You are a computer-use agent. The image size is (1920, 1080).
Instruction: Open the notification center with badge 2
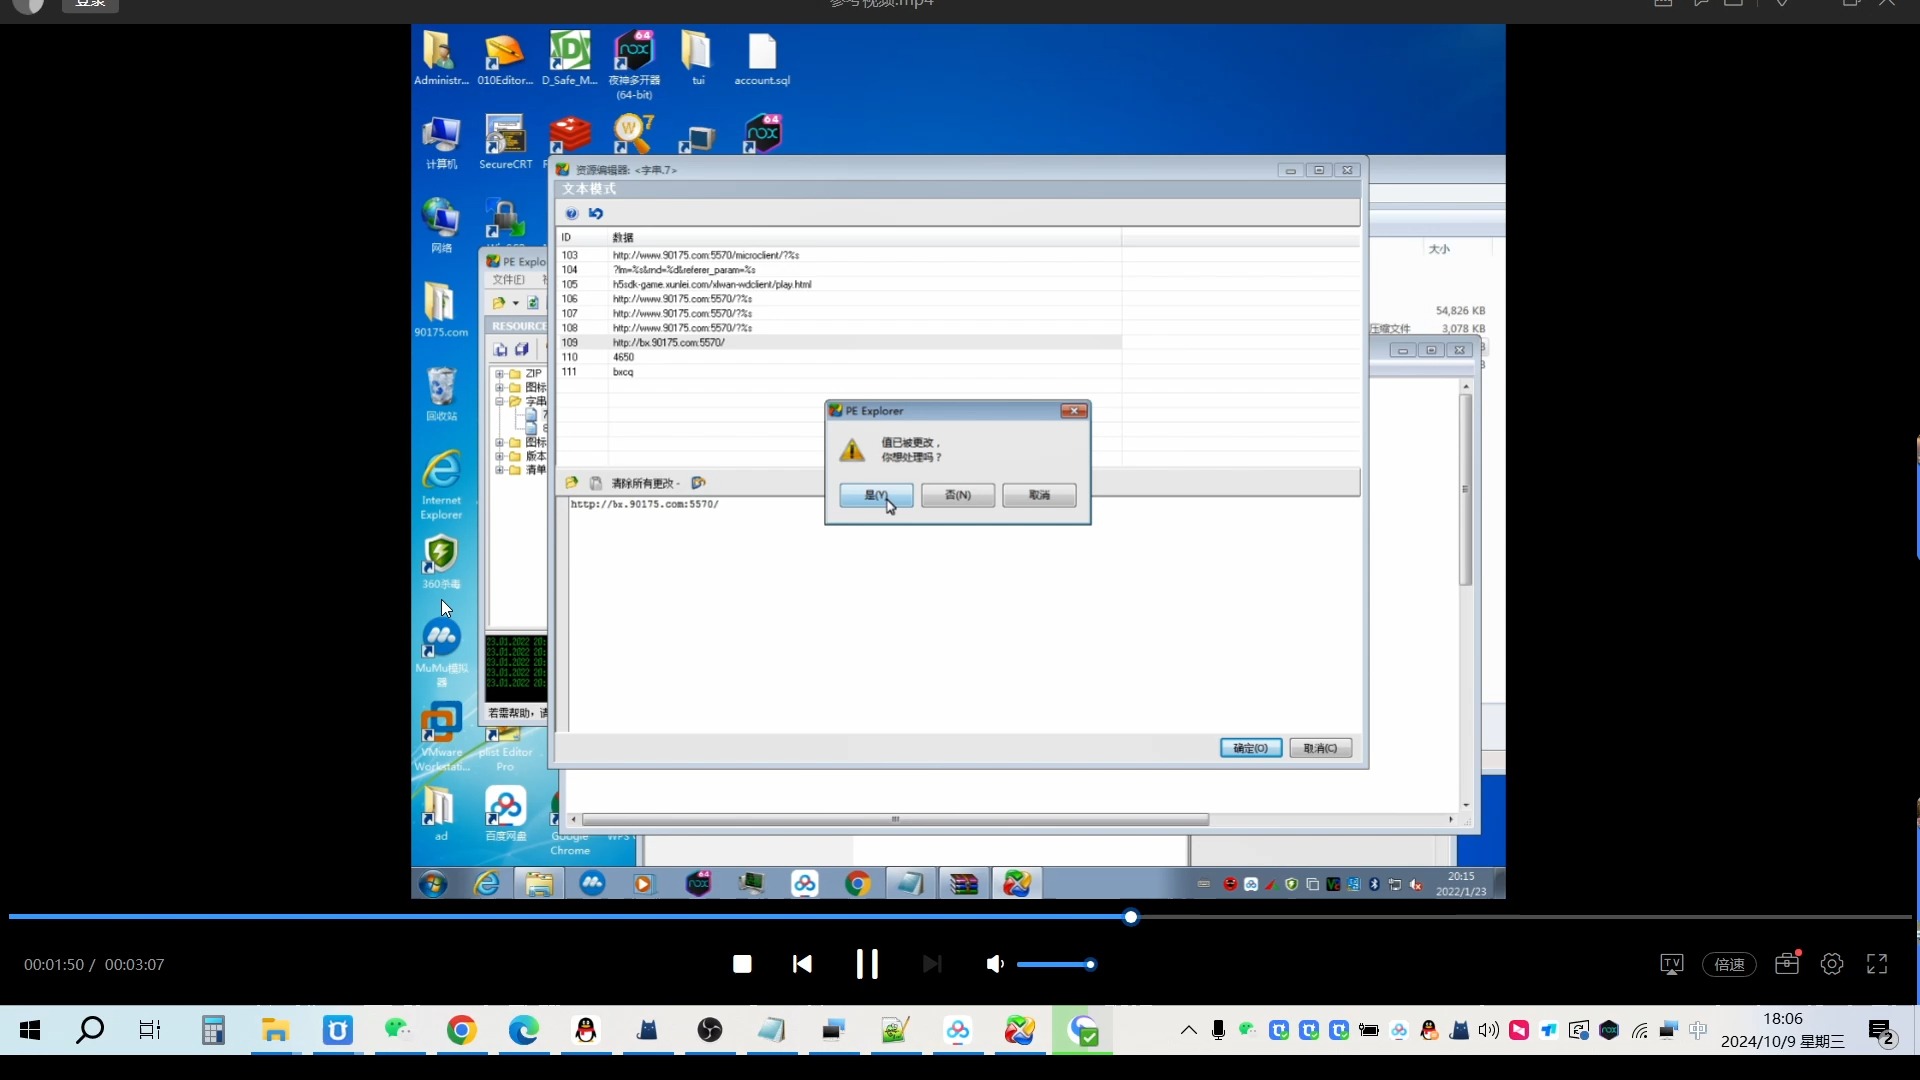1881,1031
